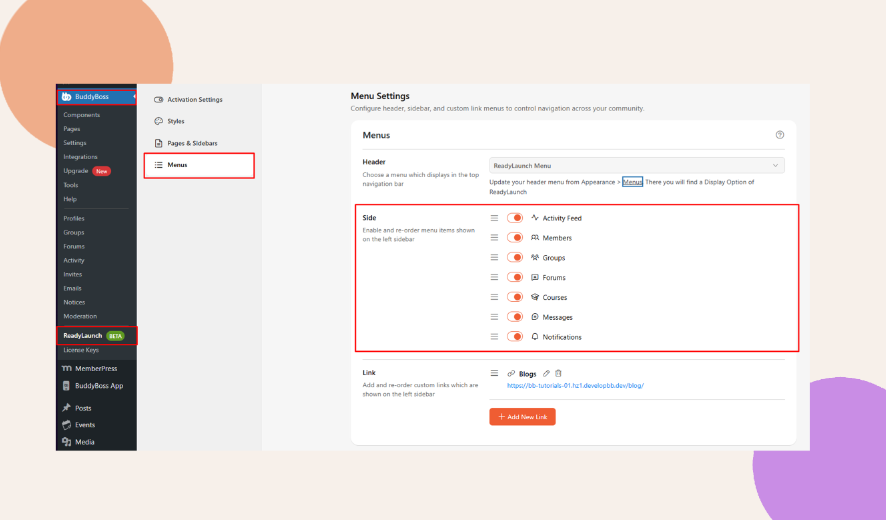Image resolution: width=886 pixels, height=520 pixels.
Task: Delete the Blogs link with trash icon
Action: (559, 373)
